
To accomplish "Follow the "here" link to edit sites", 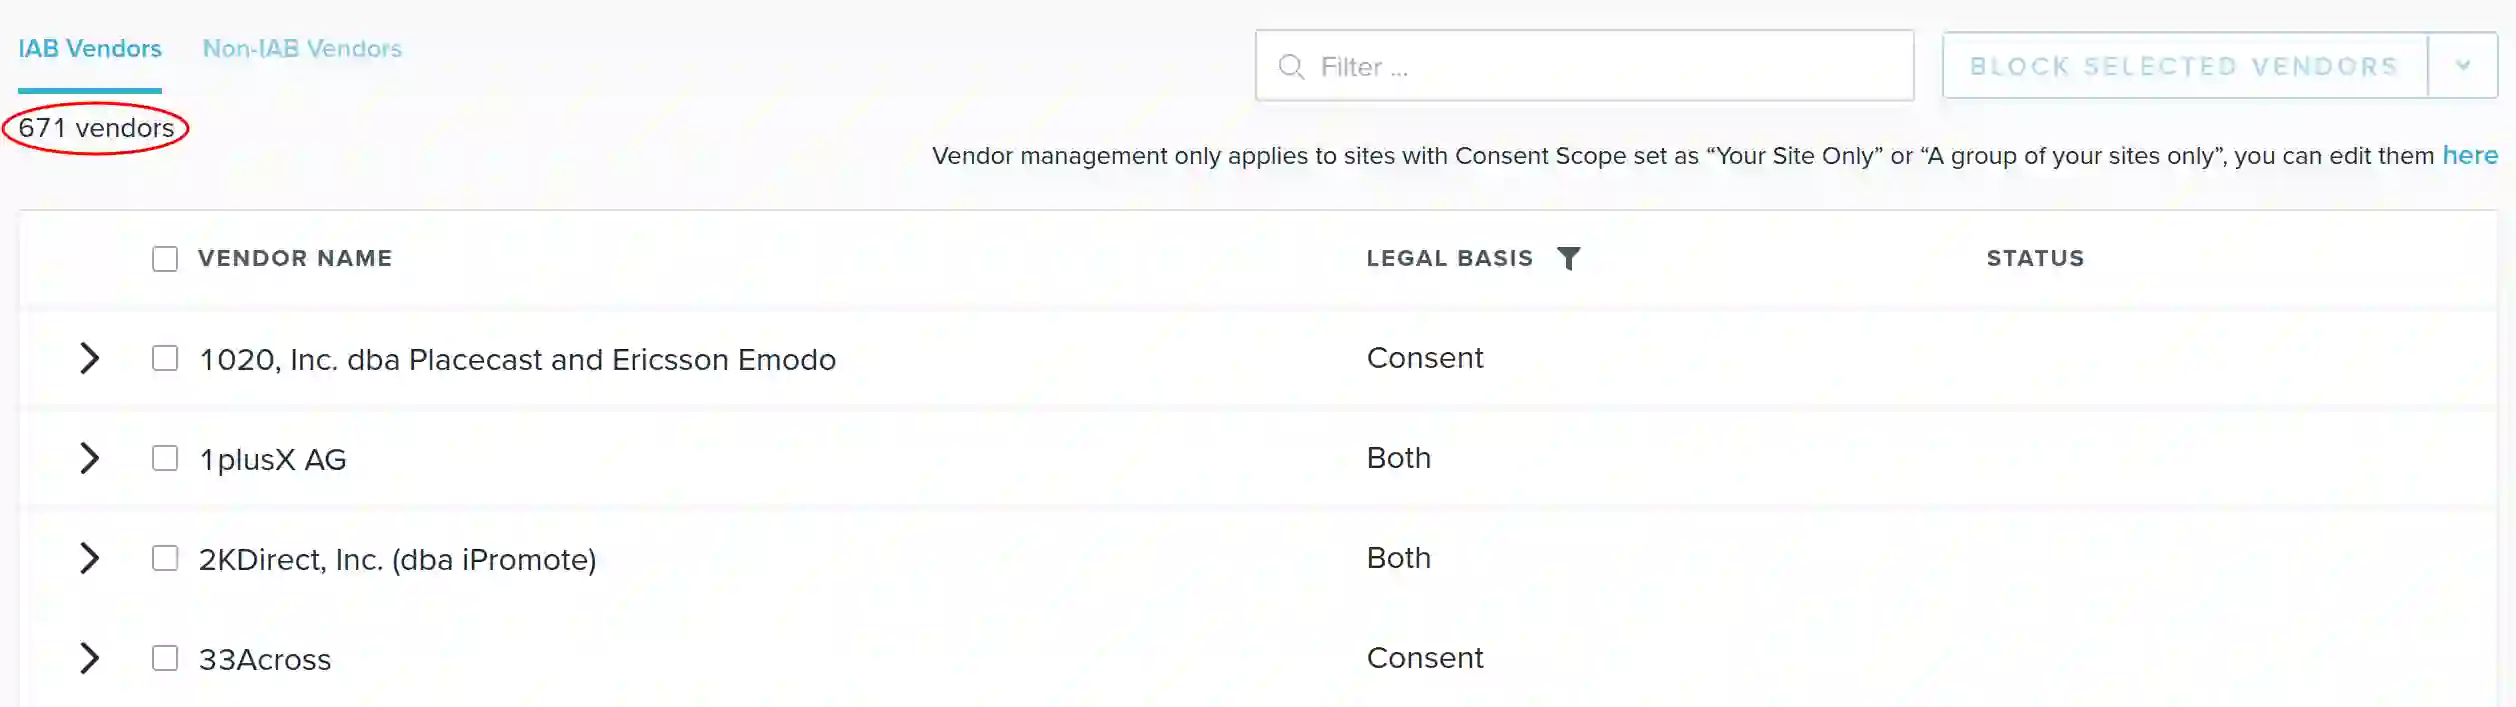I will (x=2469, y=155).
